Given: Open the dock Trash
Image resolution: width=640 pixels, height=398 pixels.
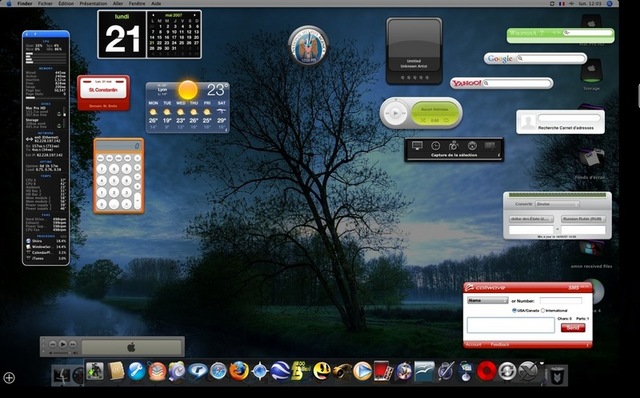Looking at the screenshot, I should point(556,375).
